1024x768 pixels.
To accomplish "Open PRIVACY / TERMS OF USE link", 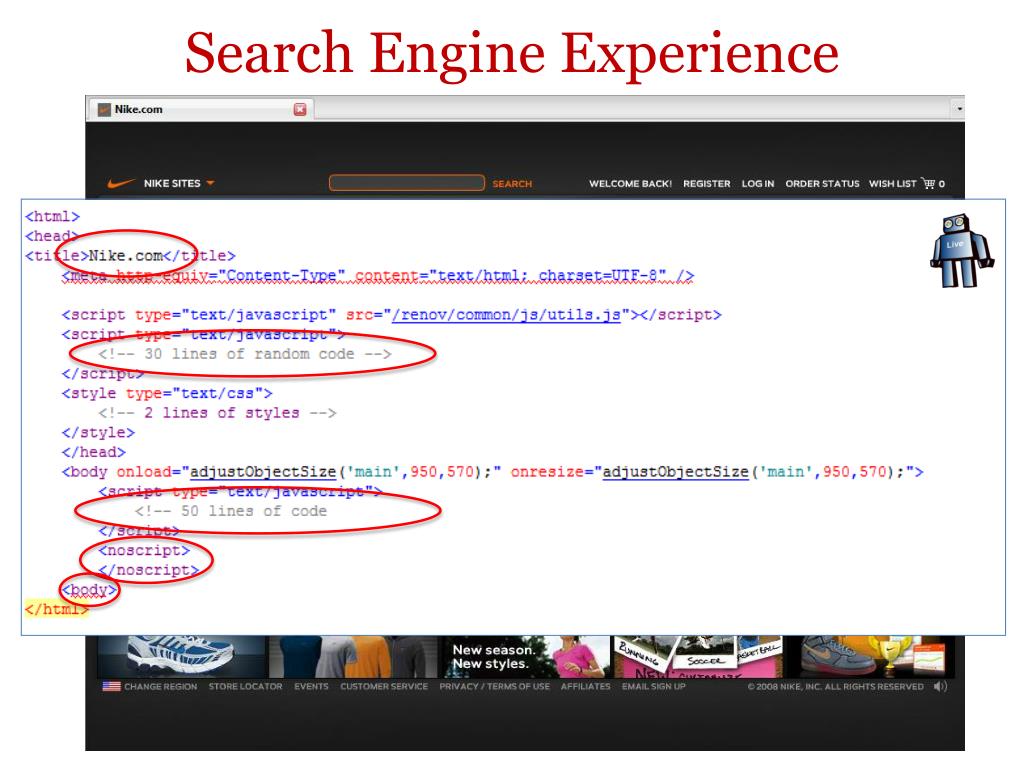I will [x=494, y=687].
